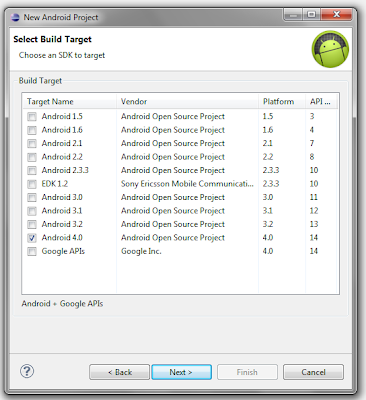The width and height of the screenshot is (366, 400).
Task: Go to previous page with Back button
Action: pyautogui.click(x=119, y=372)
